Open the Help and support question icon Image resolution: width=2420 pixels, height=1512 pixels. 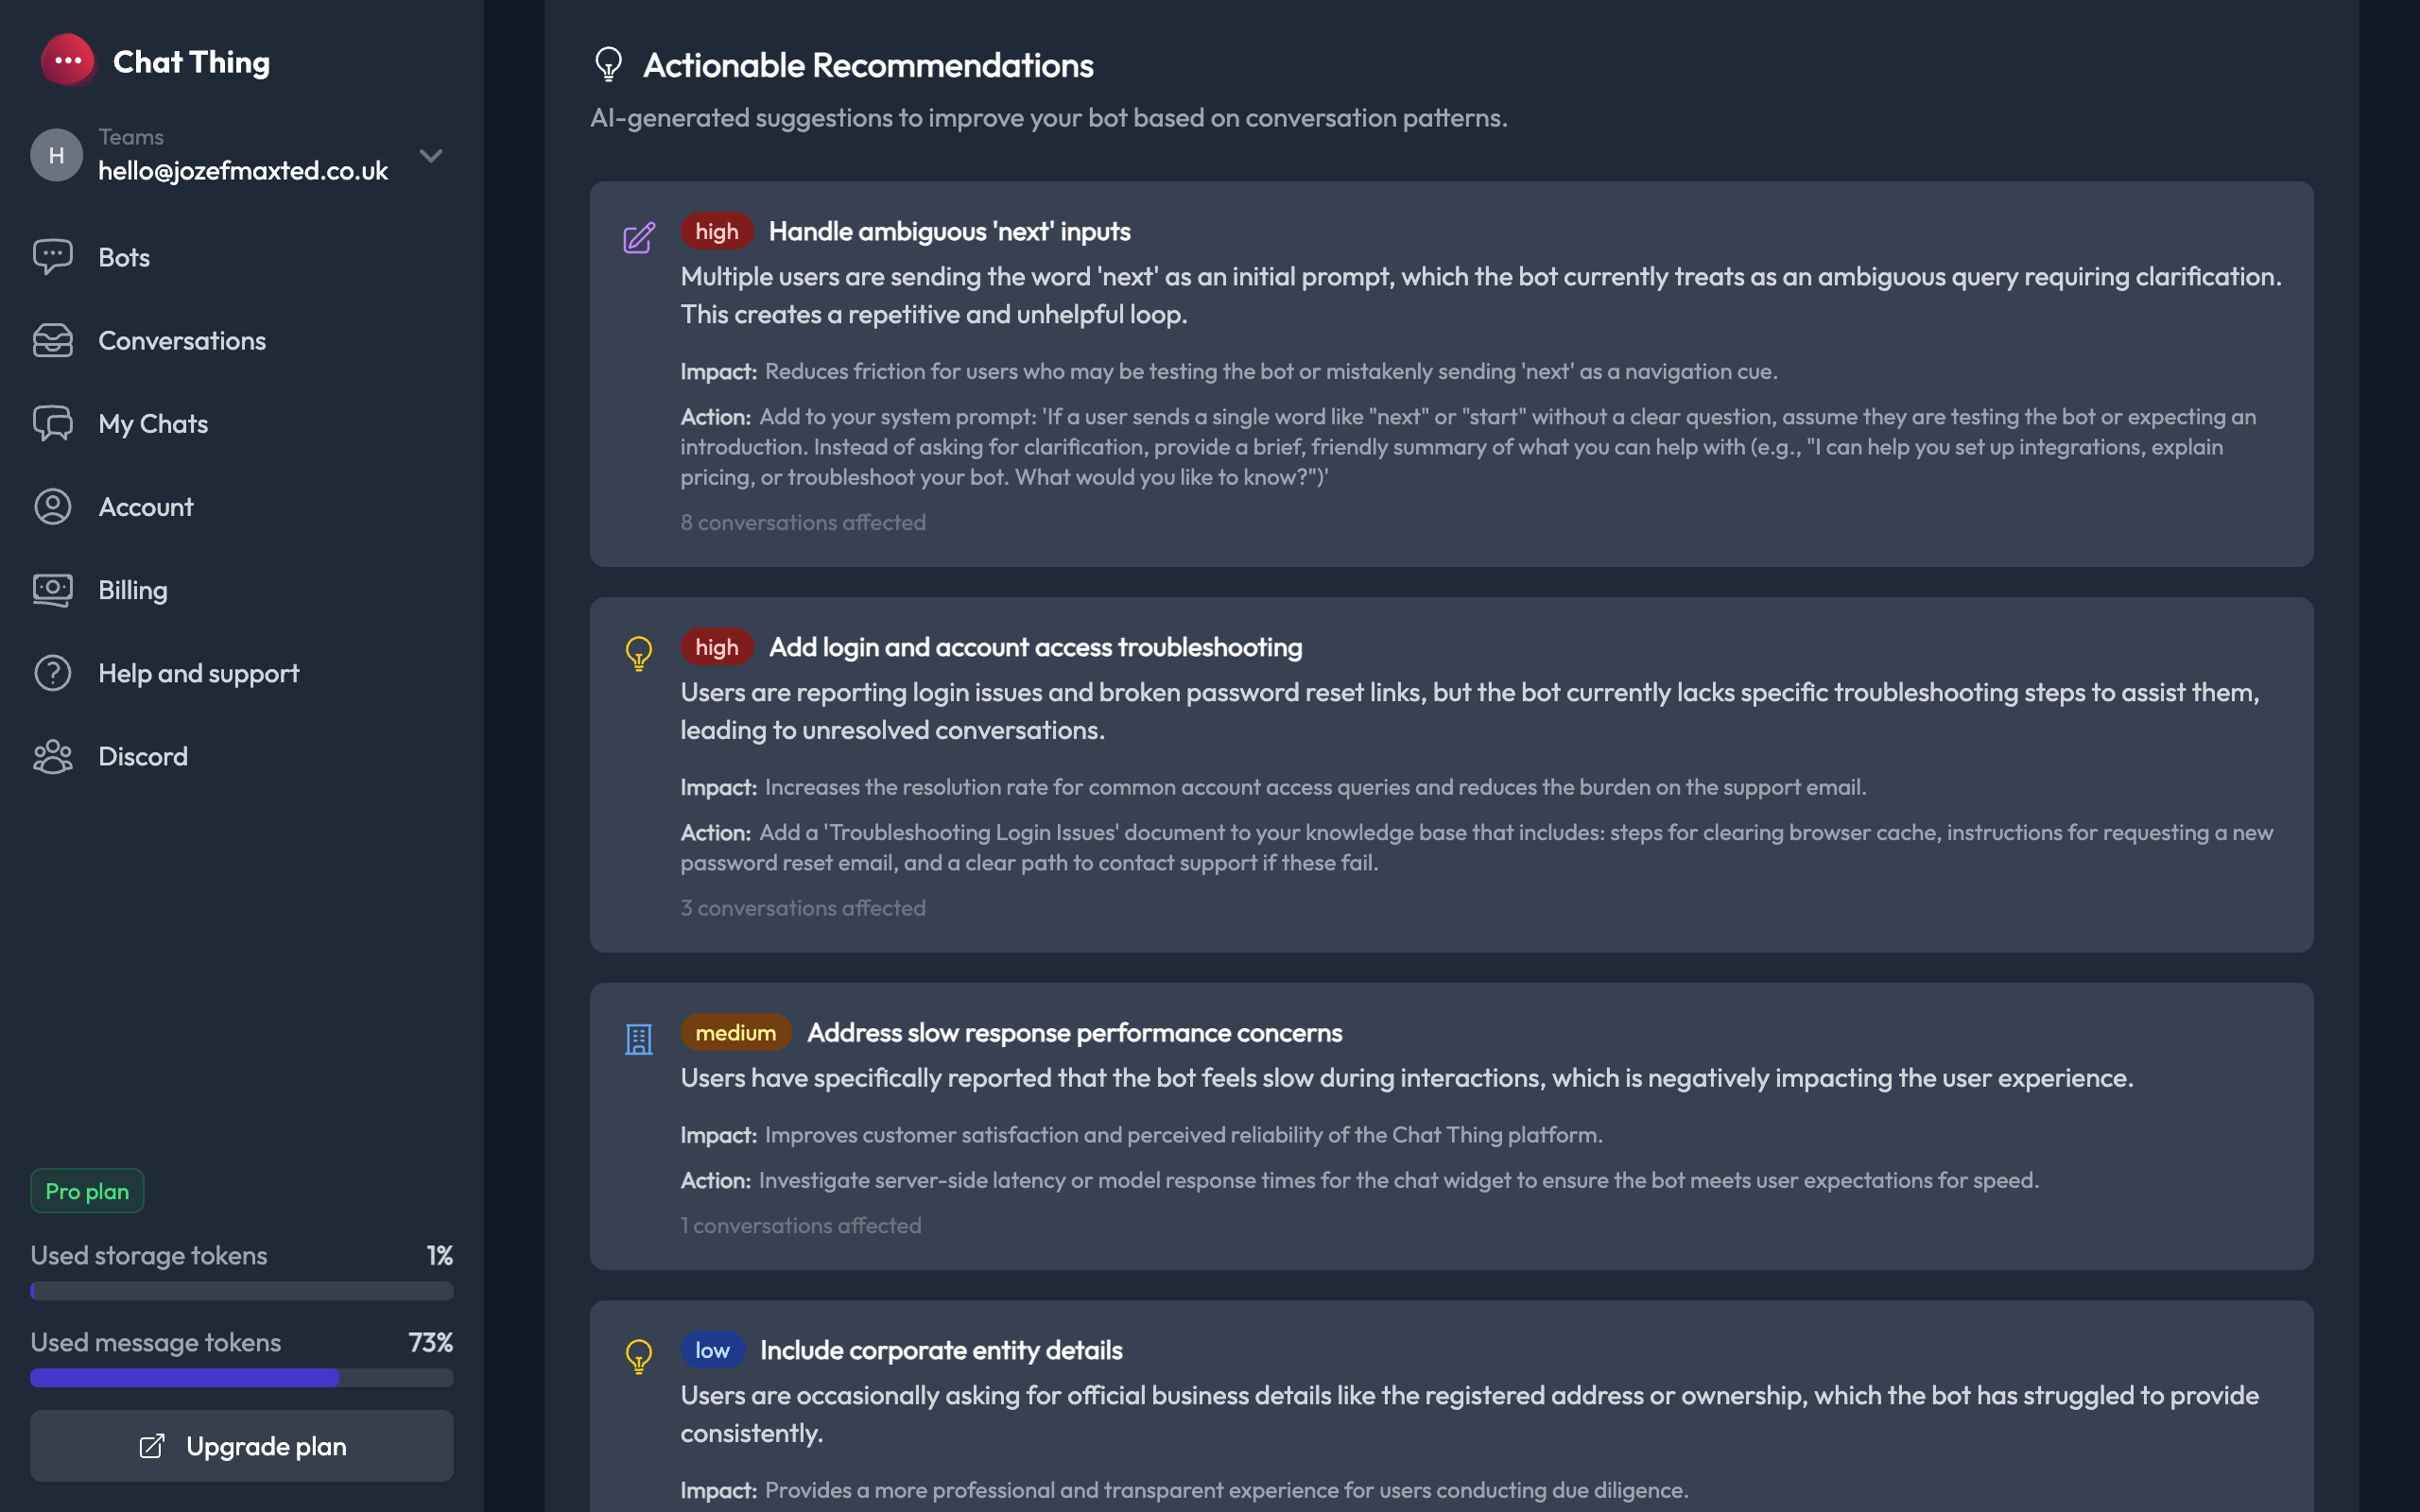(53, 672)
